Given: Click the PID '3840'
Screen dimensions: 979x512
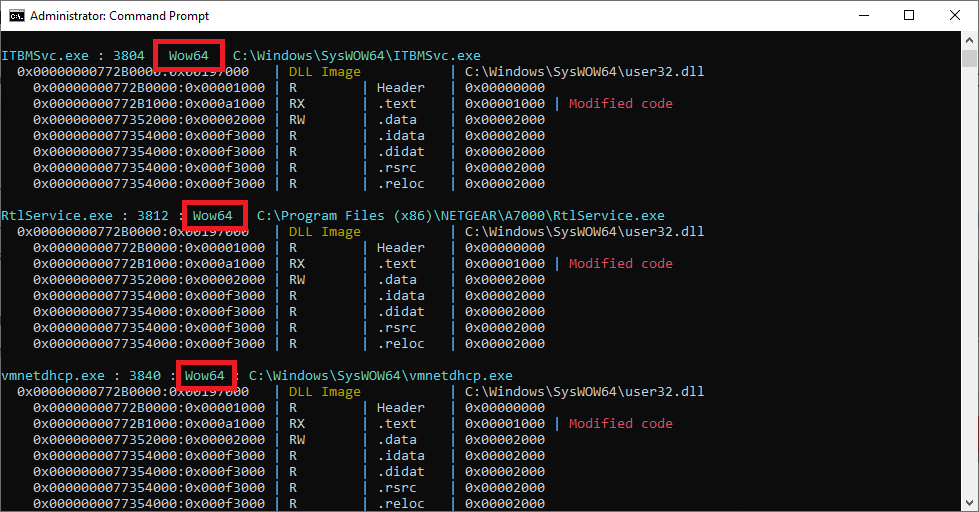Looking at the screenshot, I should (145, 375).
